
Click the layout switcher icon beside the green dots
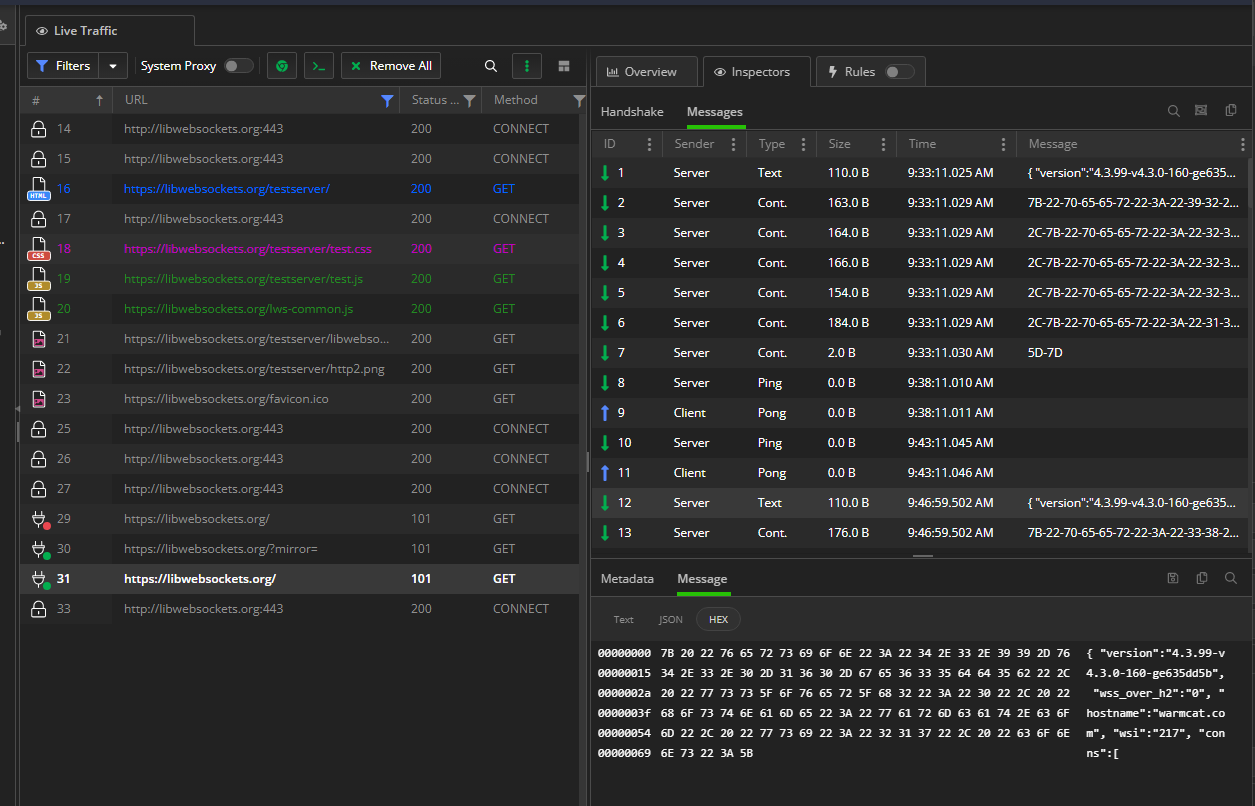coord(564,66)
